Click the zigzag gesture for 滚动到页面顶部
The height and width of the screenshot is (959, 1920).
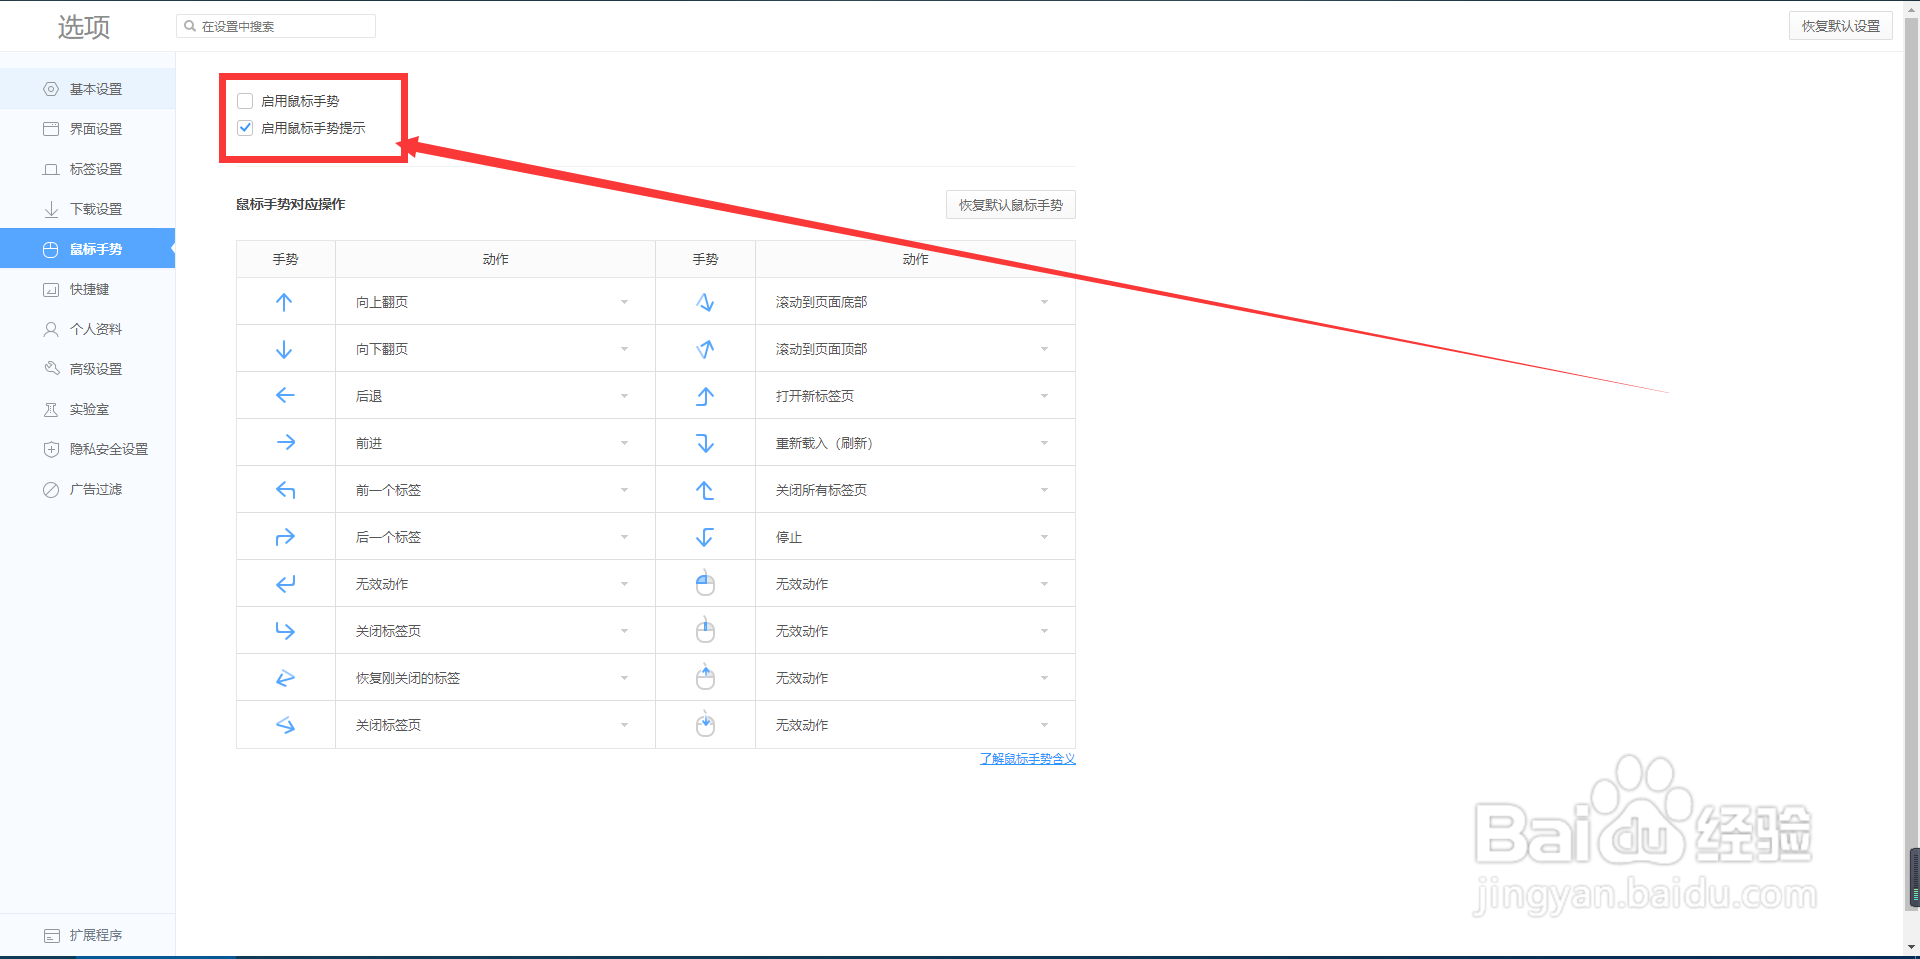(705, 349)
